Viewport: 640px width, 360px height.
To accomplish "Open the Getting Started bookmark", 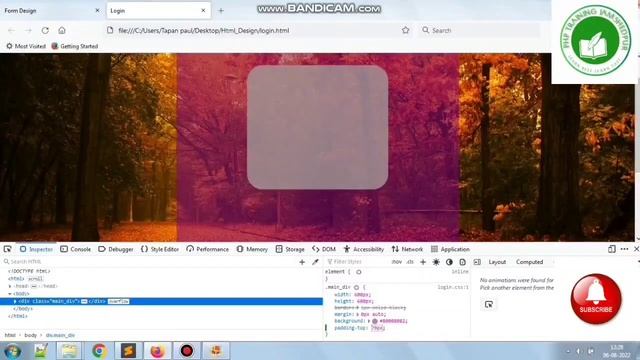I will coord(75,46).
